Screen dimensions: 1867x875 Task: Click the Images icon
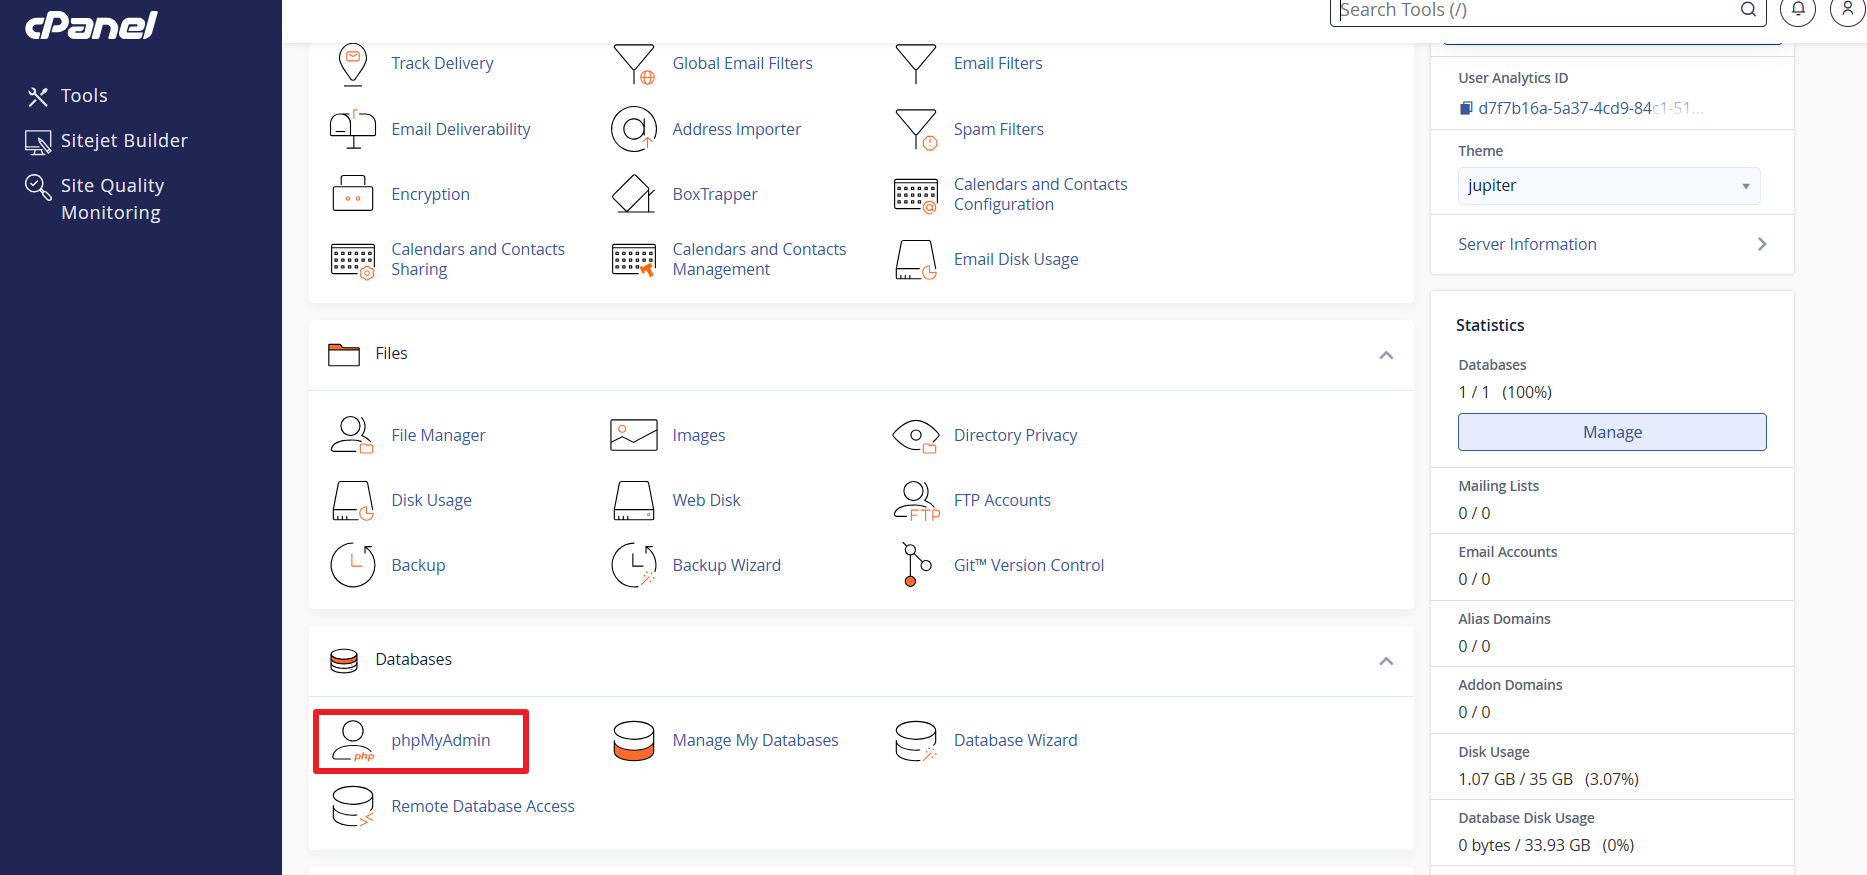(634, 435)
